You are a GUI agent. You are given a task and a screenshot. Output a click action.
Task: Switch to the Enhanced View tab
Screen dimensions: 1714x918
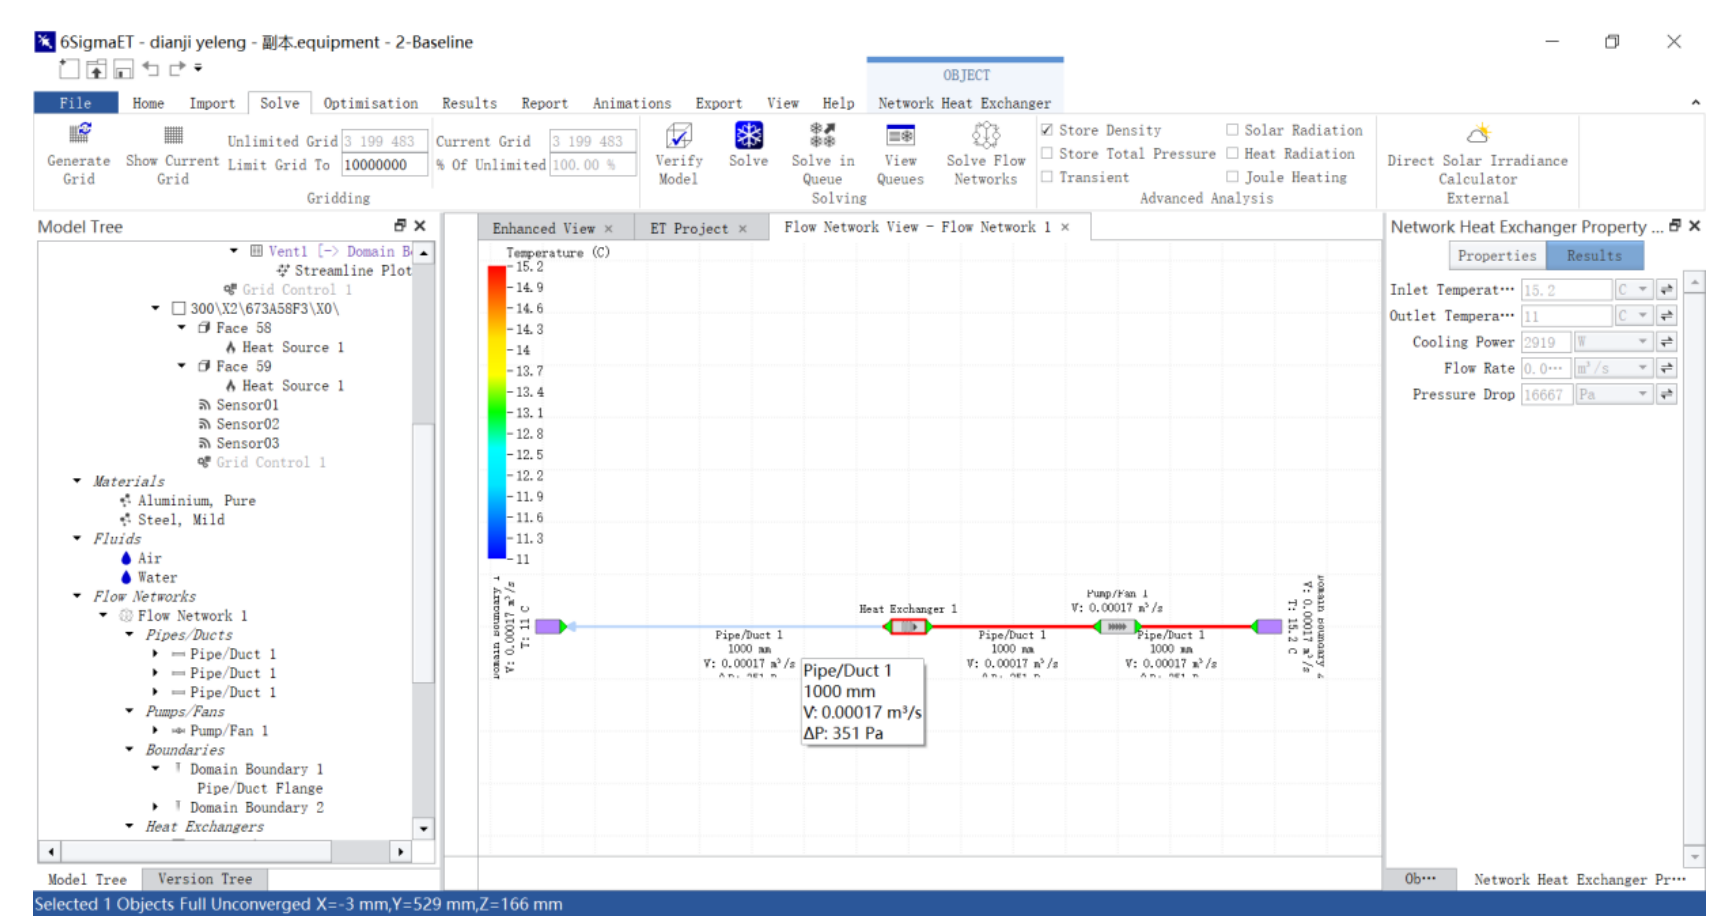click(543, 228)
